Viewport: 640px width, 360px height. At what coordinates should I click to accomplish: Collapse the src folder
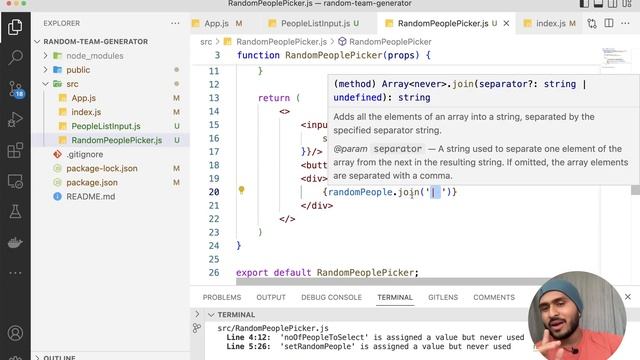pos(46,84)
